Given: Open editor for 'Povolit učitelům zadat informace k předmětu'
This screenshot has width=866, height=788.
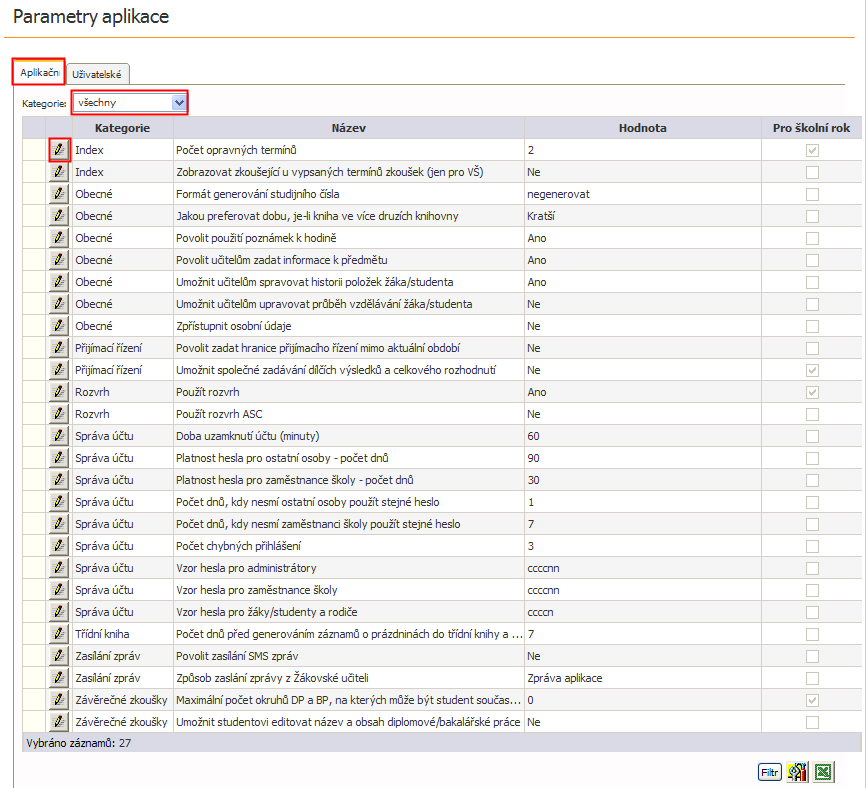Looking at the screenshot, I should [x=59, y=260].
